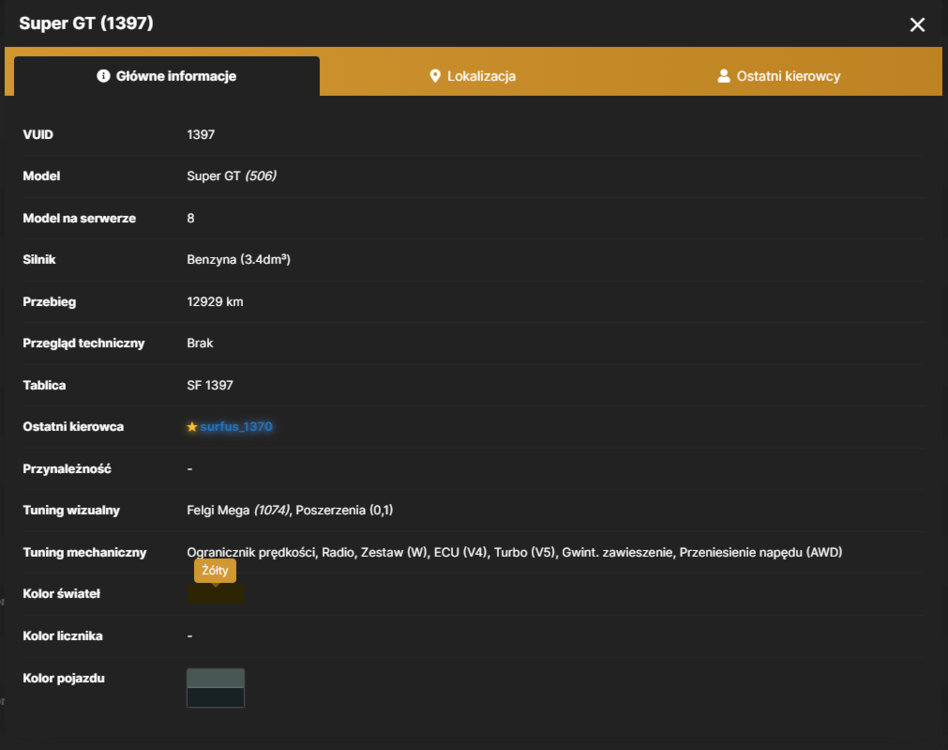Screen dimensions: 948x750
Task: Click the Przebieg row label
Action: point(50,302)
